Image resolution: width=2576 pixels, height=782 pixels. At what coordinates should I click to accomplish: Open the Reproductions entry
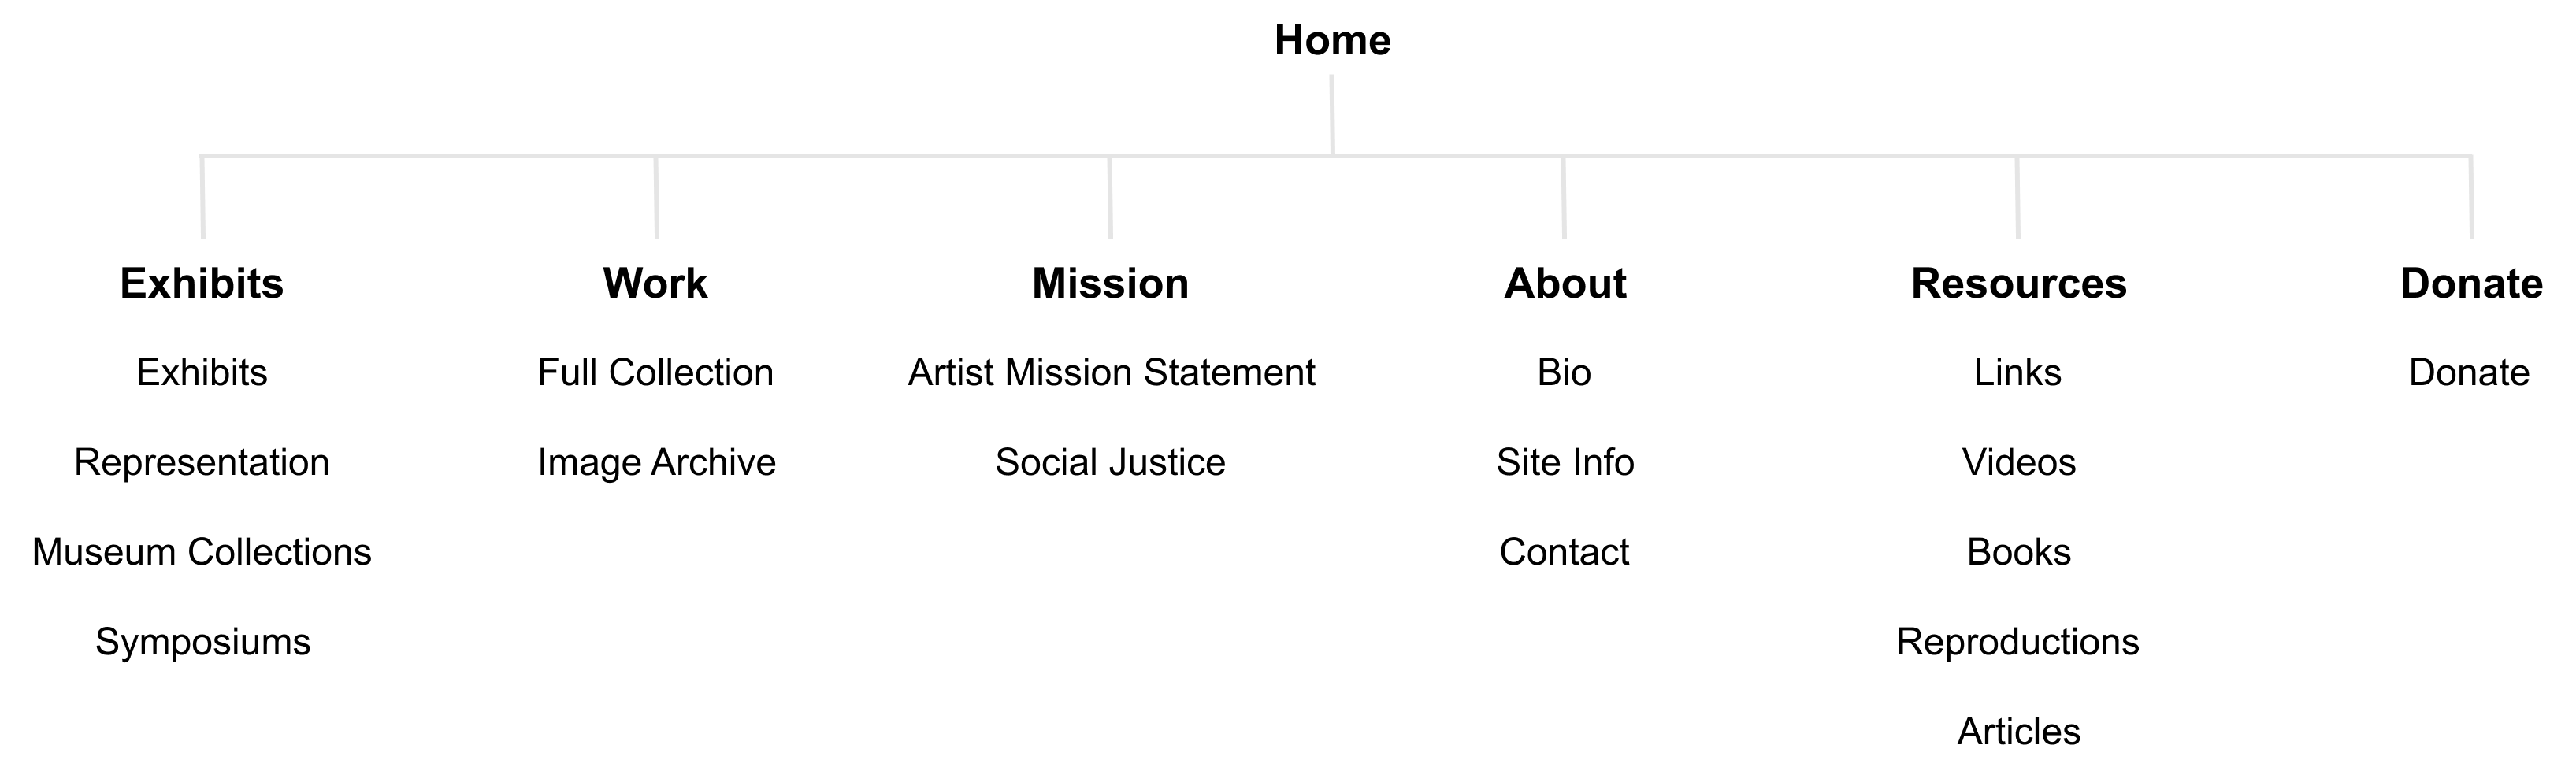(2018, 642)
